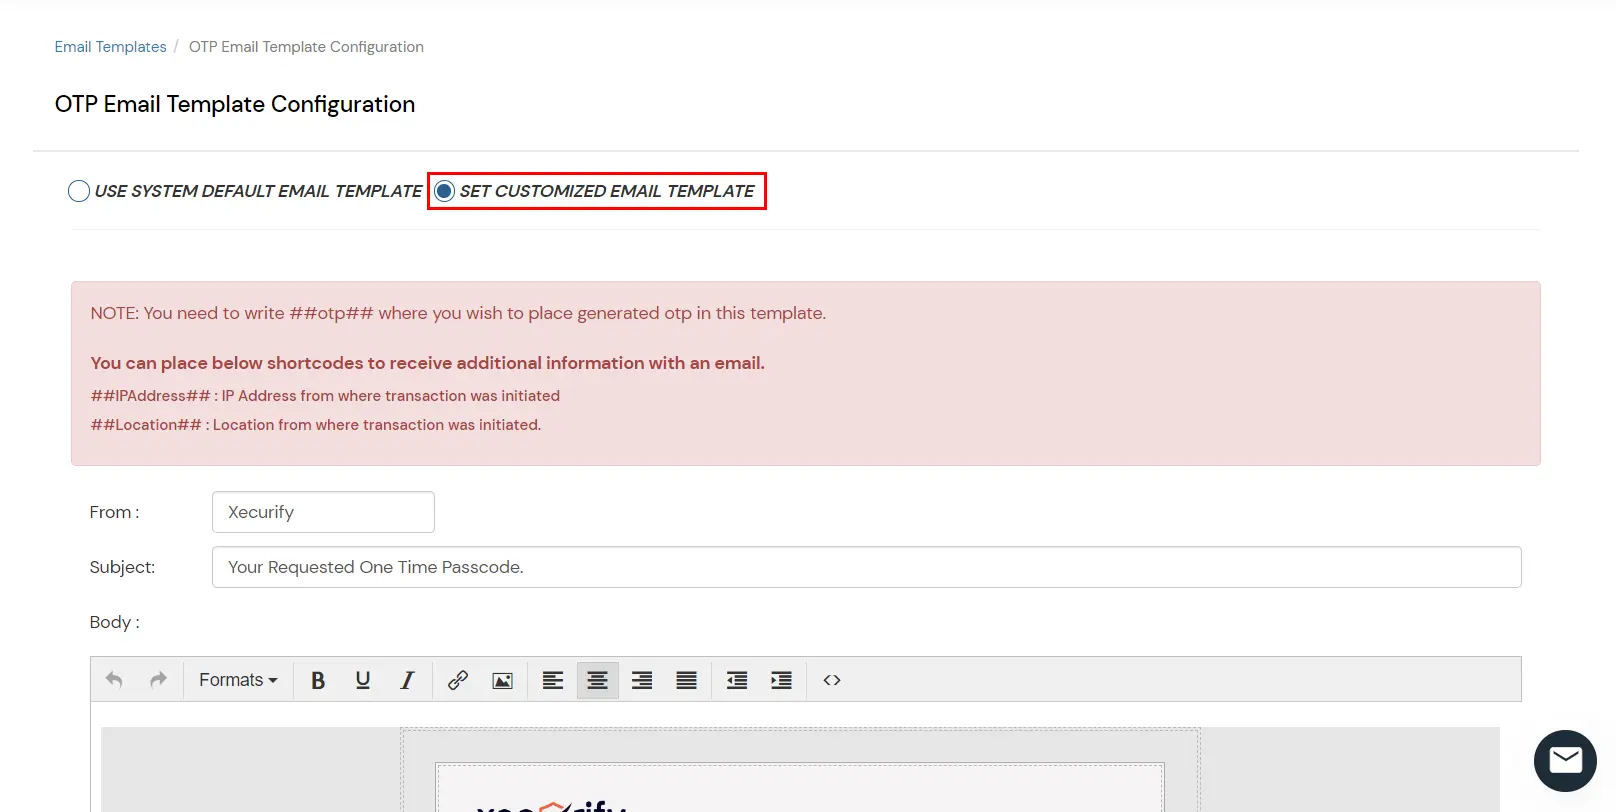
Task: Insert a link with the chain icon
Action: tap(458, 680)
